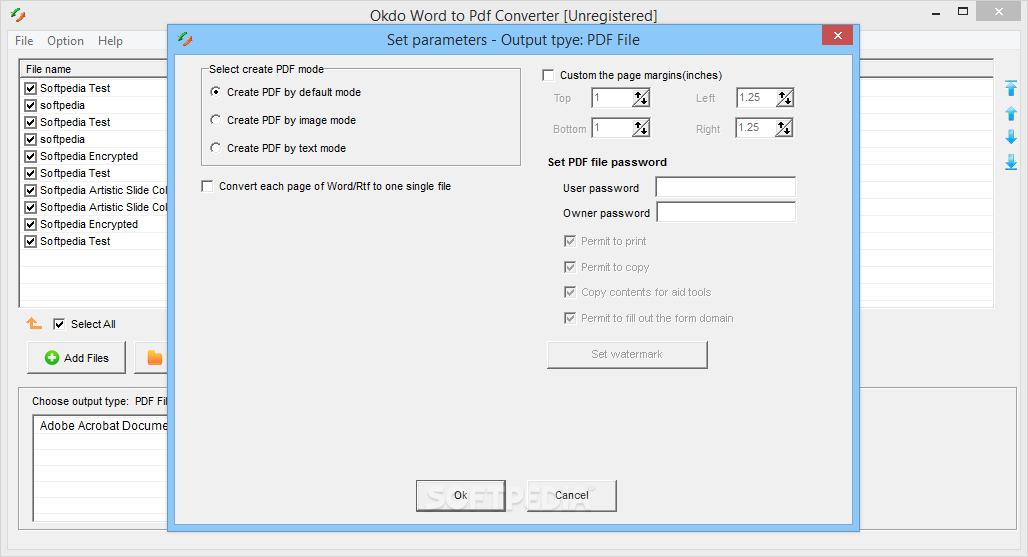Toggle Permit to copy checkbox

570,267
